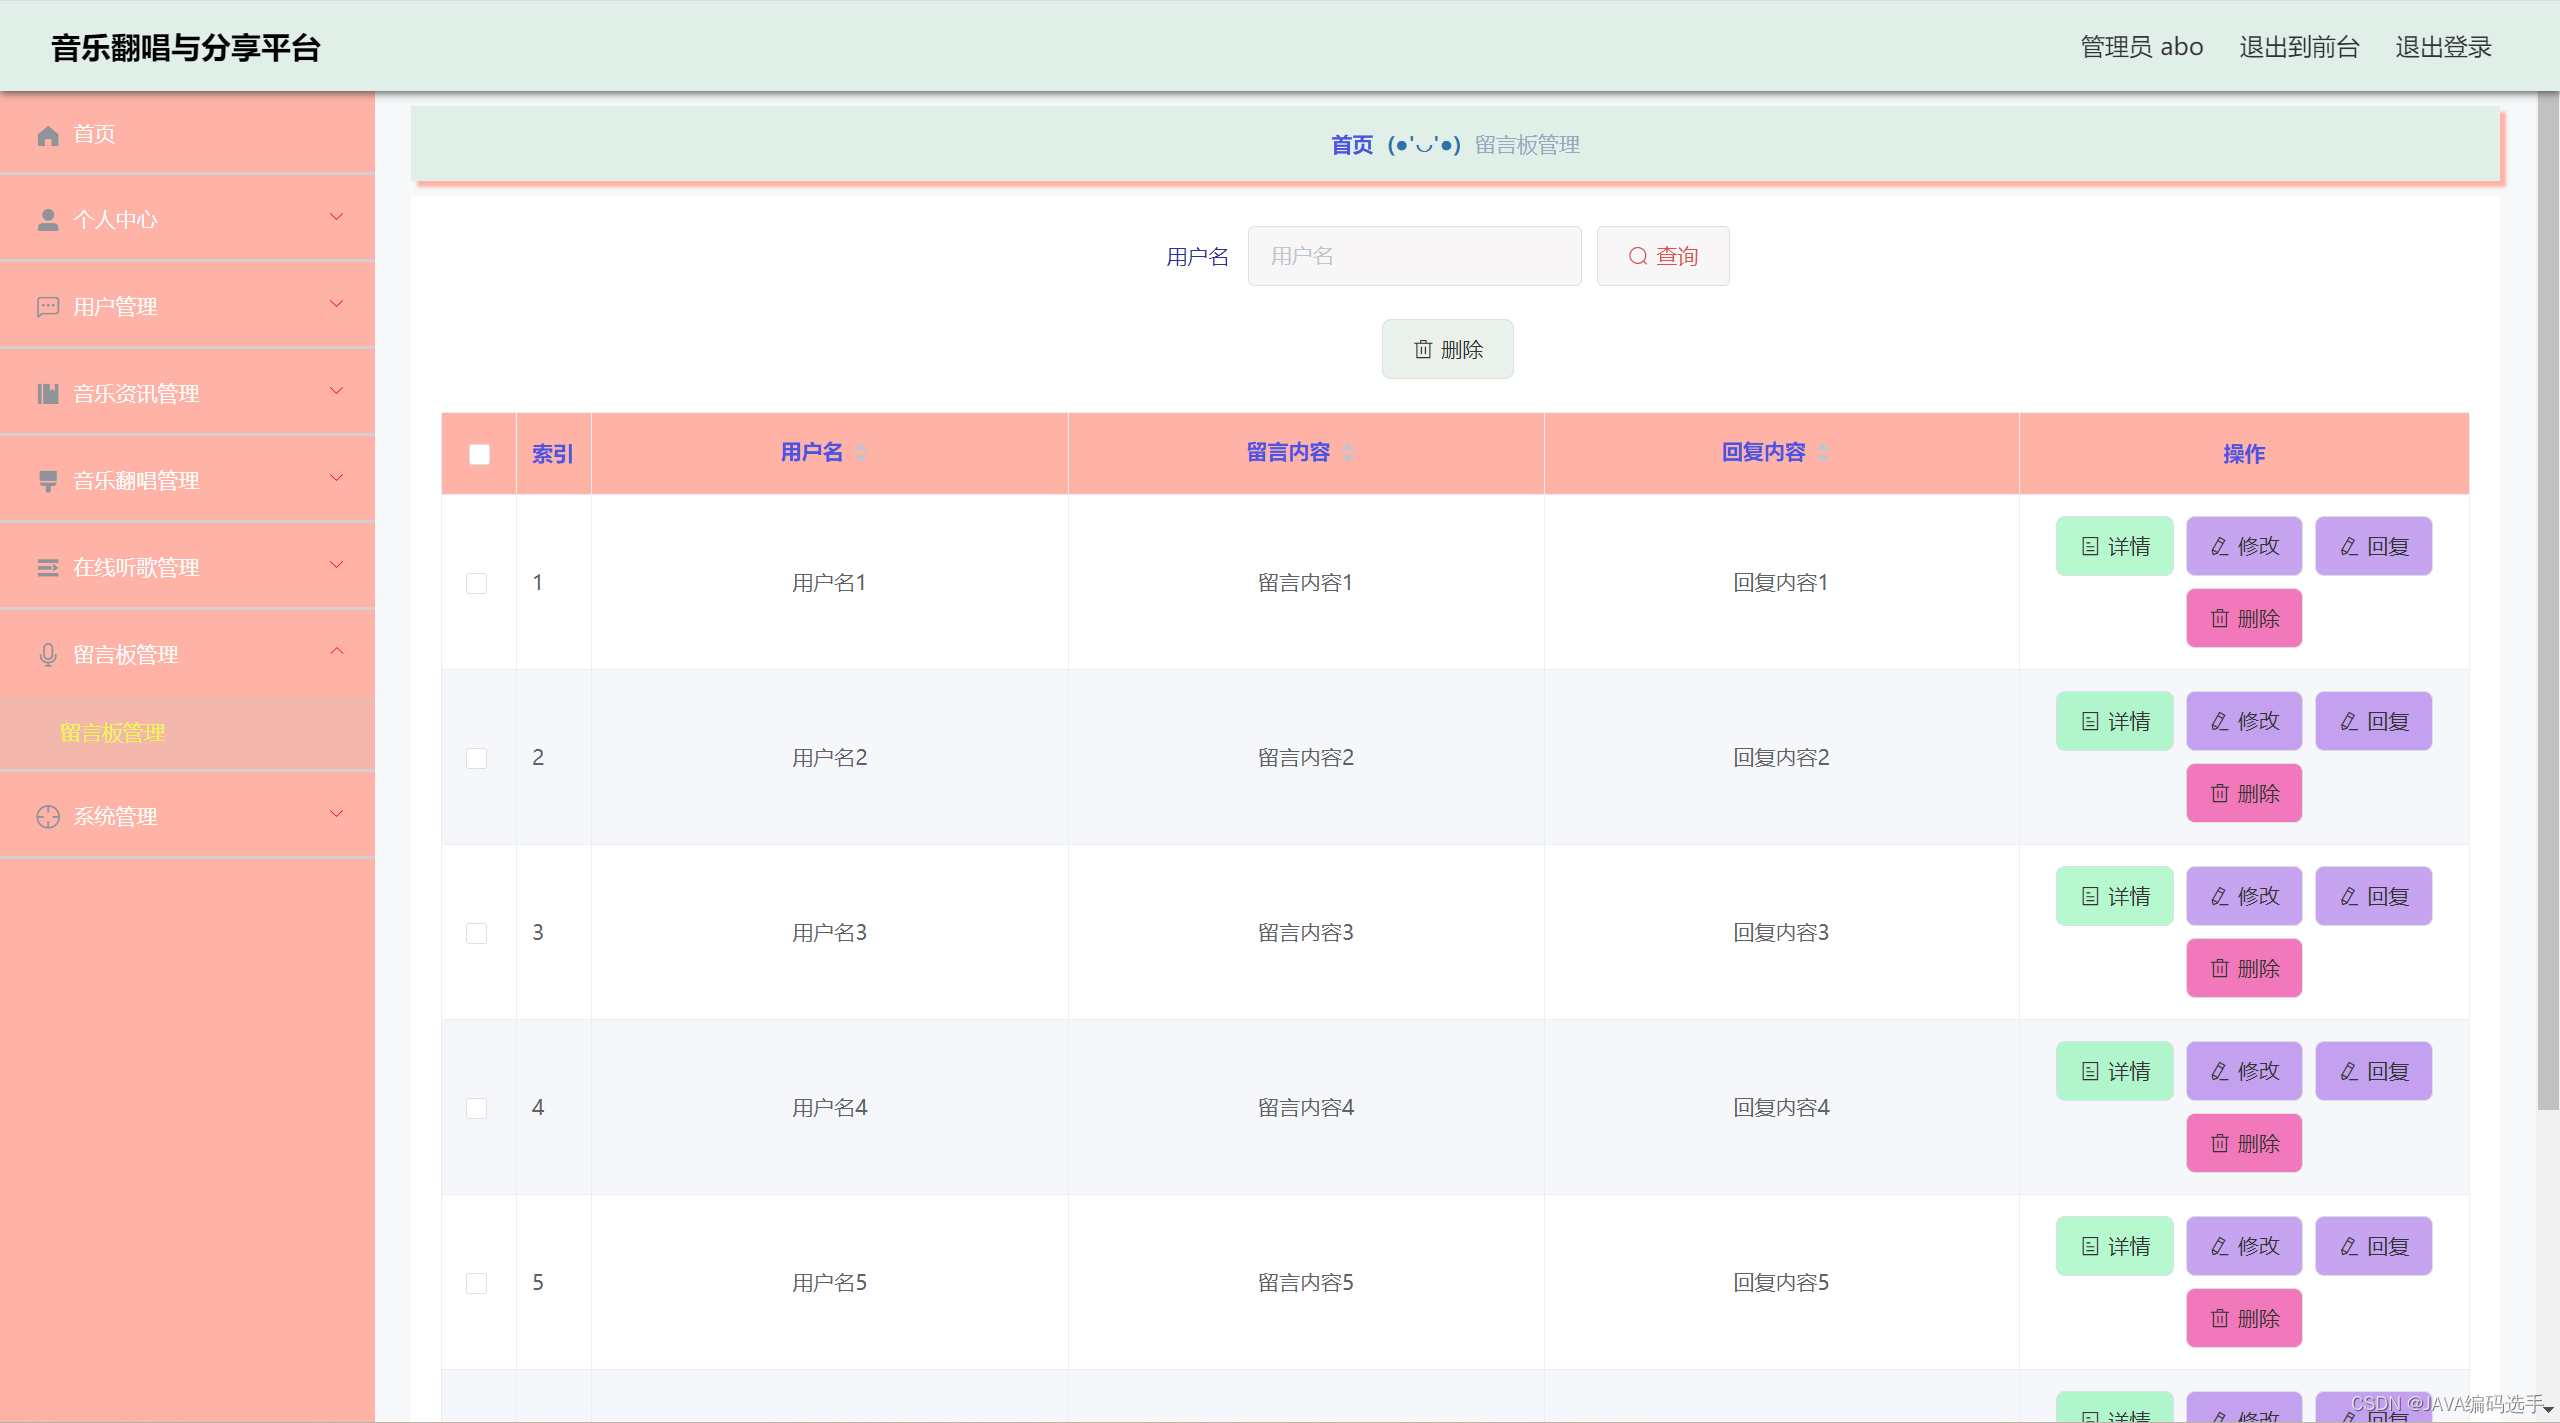Check the checkbox for row 3
The width and height of the screenshot is (2560, 1423).
(x=477, y=933)
